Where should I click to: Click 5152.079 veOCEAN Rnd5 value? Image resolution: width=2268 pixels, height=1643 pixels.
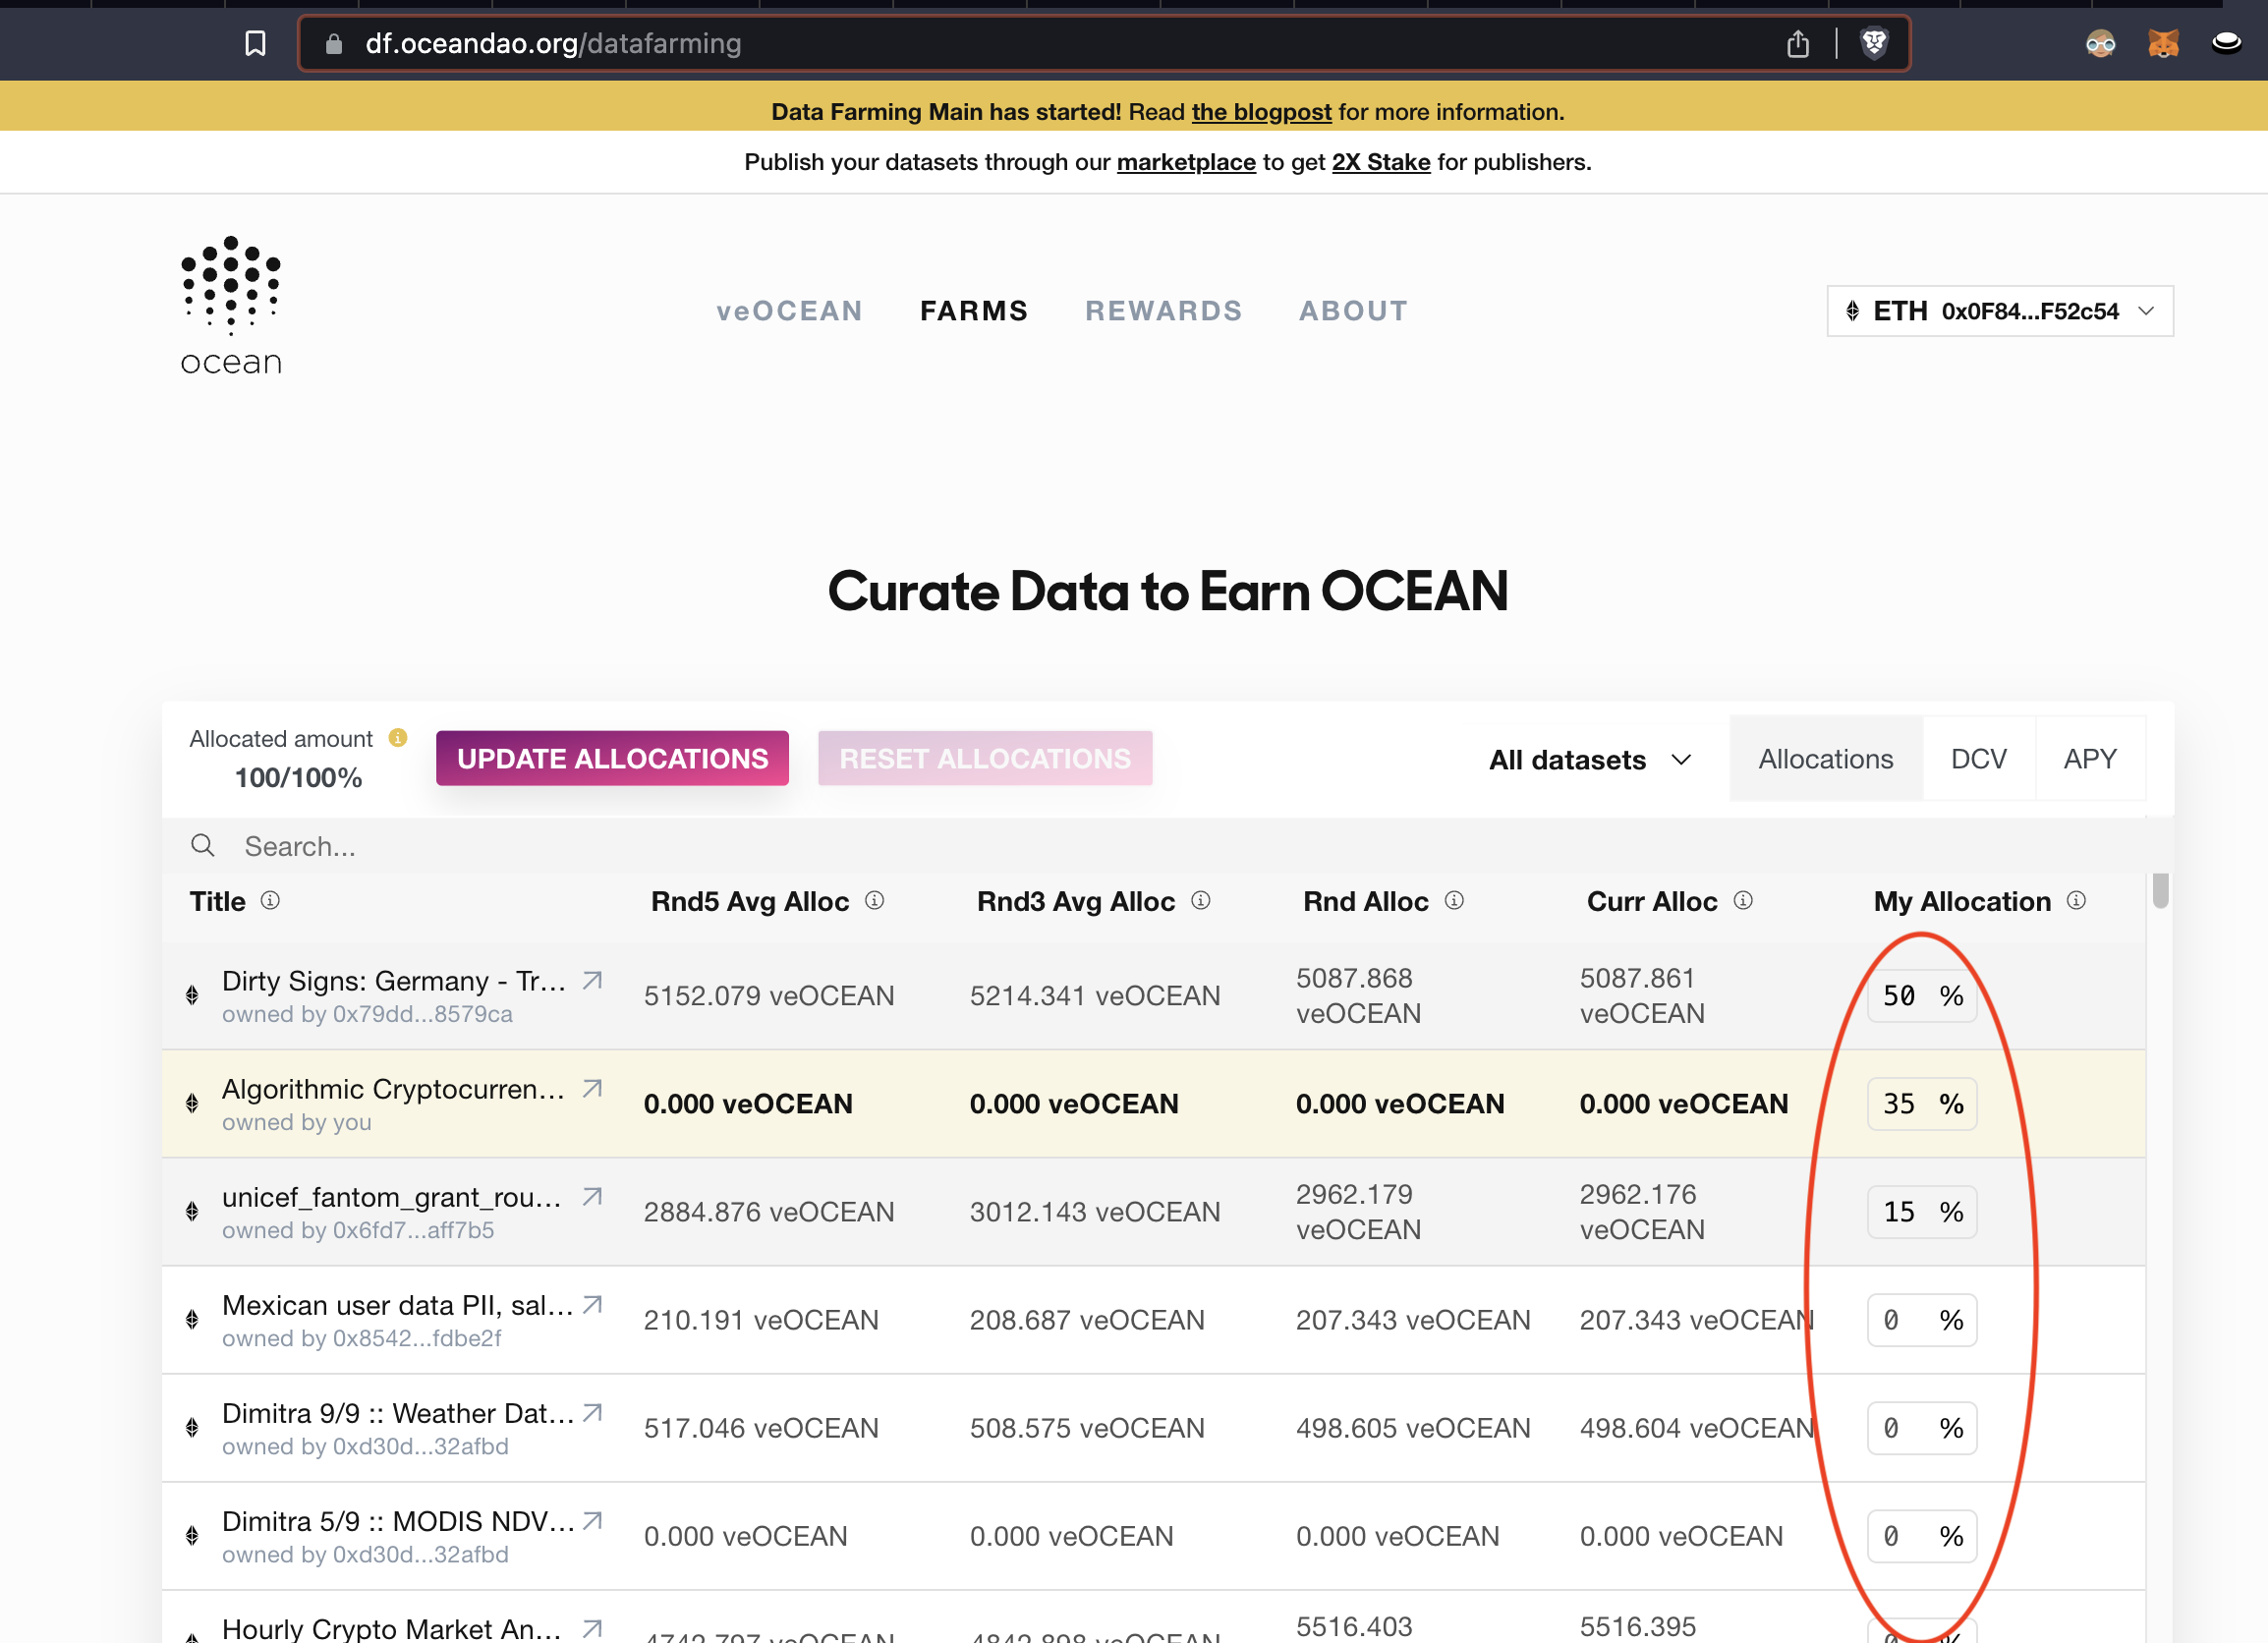tap(769, 995)
